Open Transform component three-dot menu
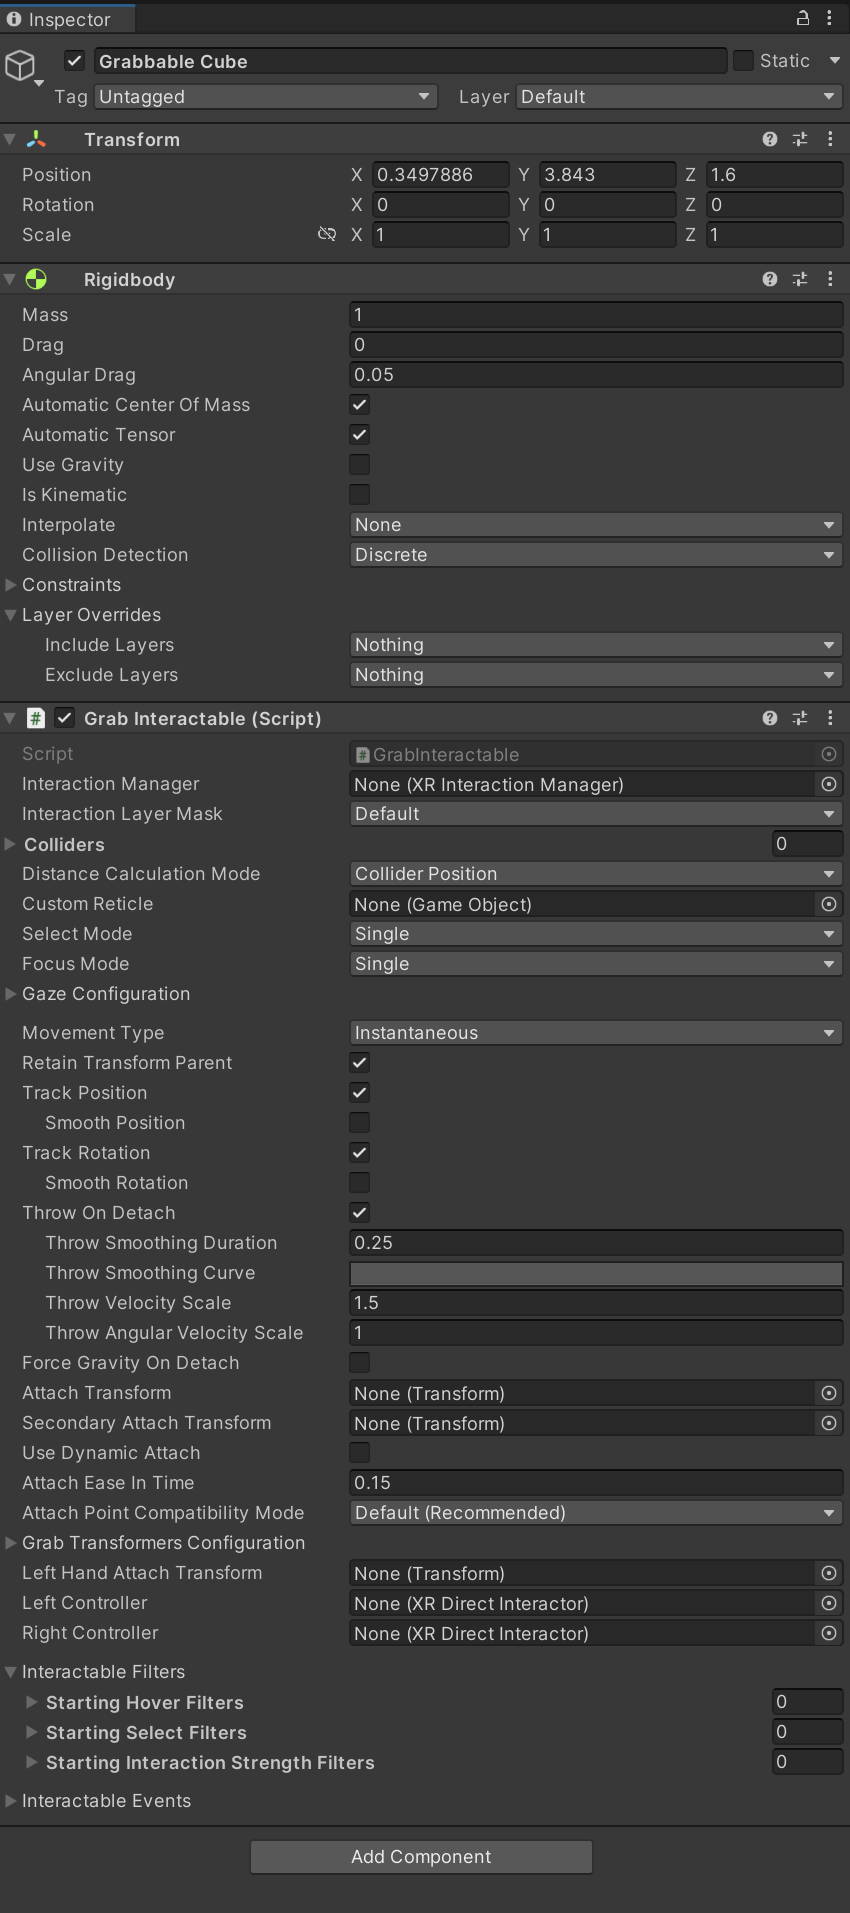Screen dimensions: 850x1913 pos(830,139)
